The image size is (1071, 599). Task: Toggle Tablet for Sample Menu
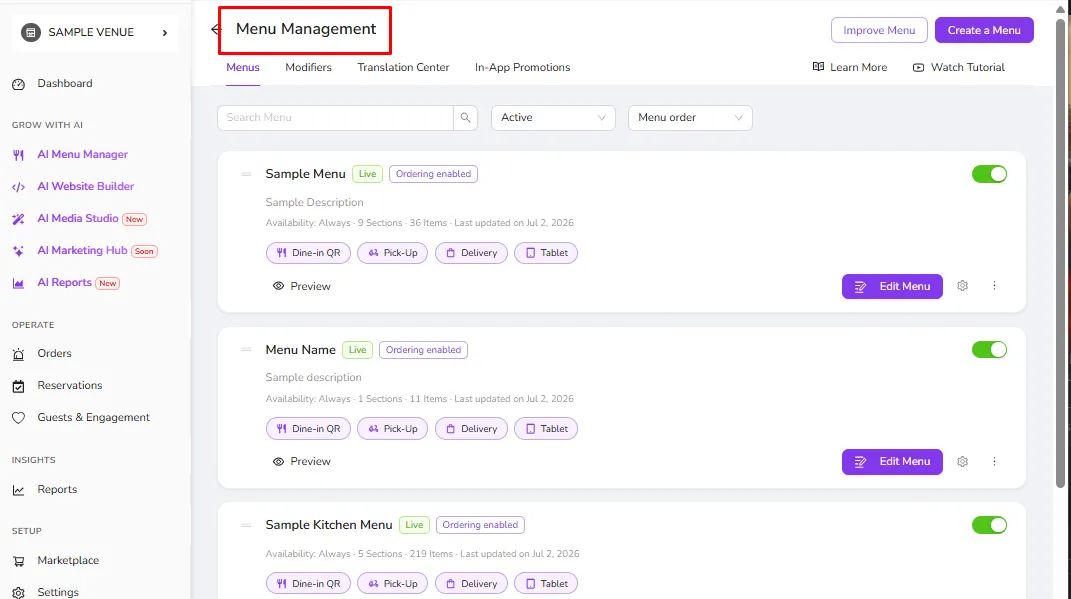coord(546,253)
